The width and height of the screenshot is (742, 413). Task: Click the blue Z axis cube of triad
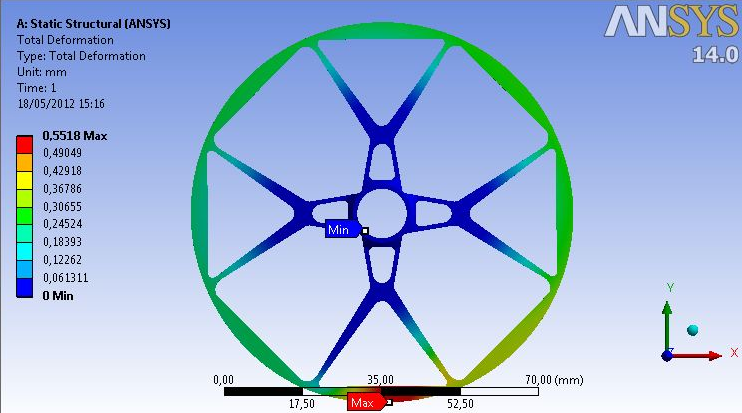coord(669,354)
